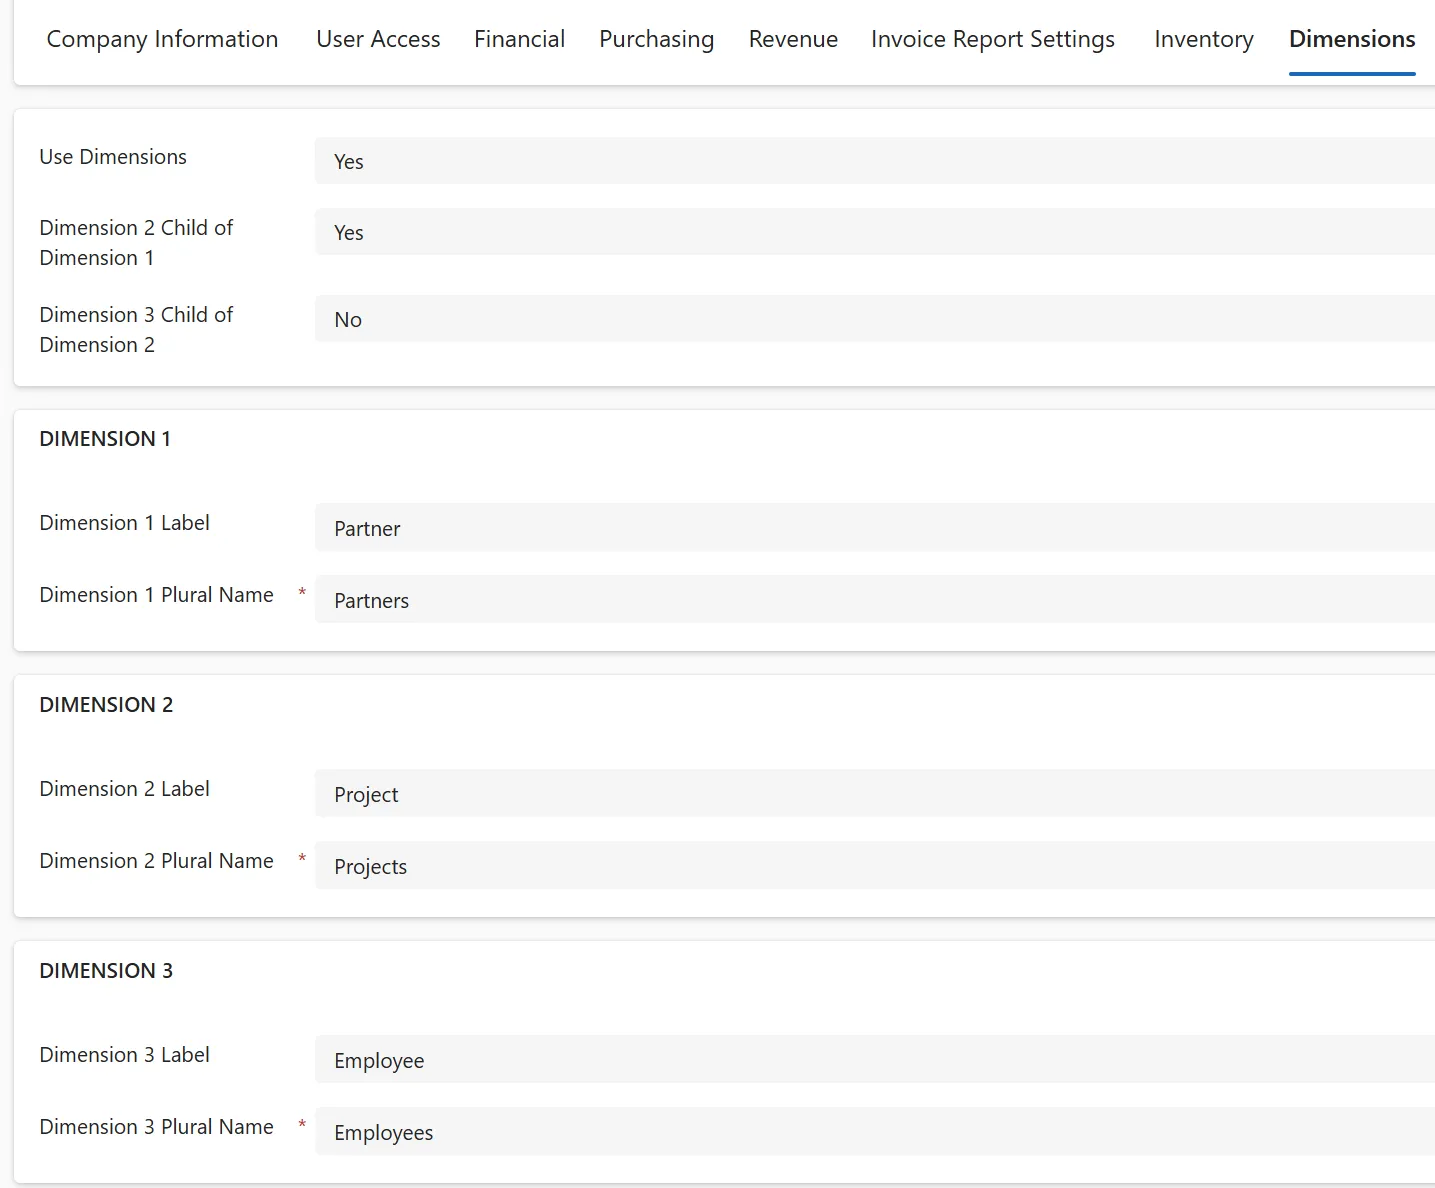1435x1188 pixels.
Task: Switch to Invoice Report Settings tab
Action: click(x=992, y=39)
